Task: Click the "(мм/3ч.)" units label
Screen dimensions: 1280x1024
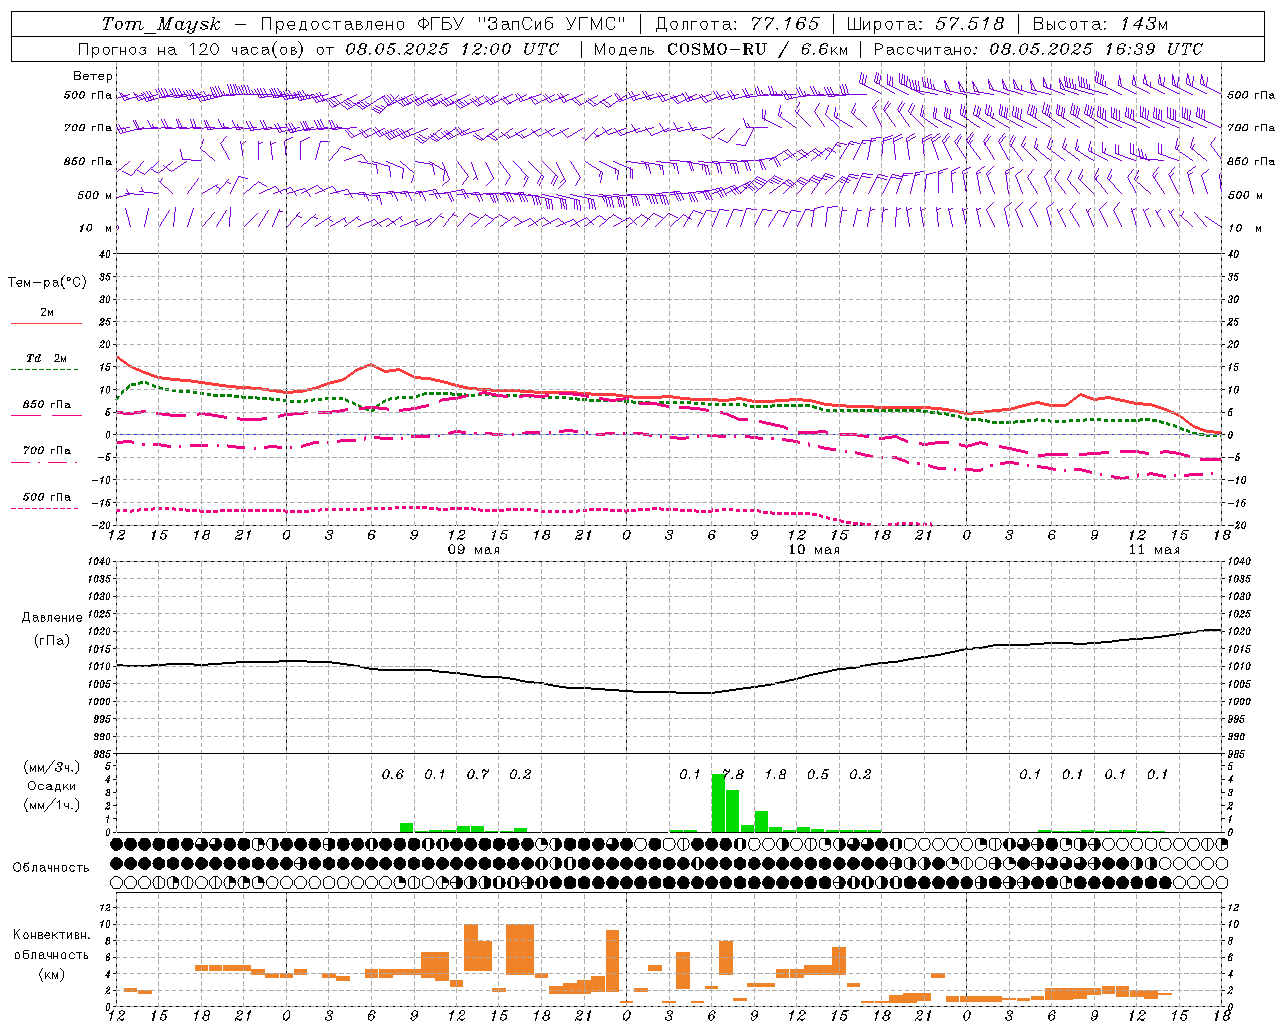Action: [52, 767]
